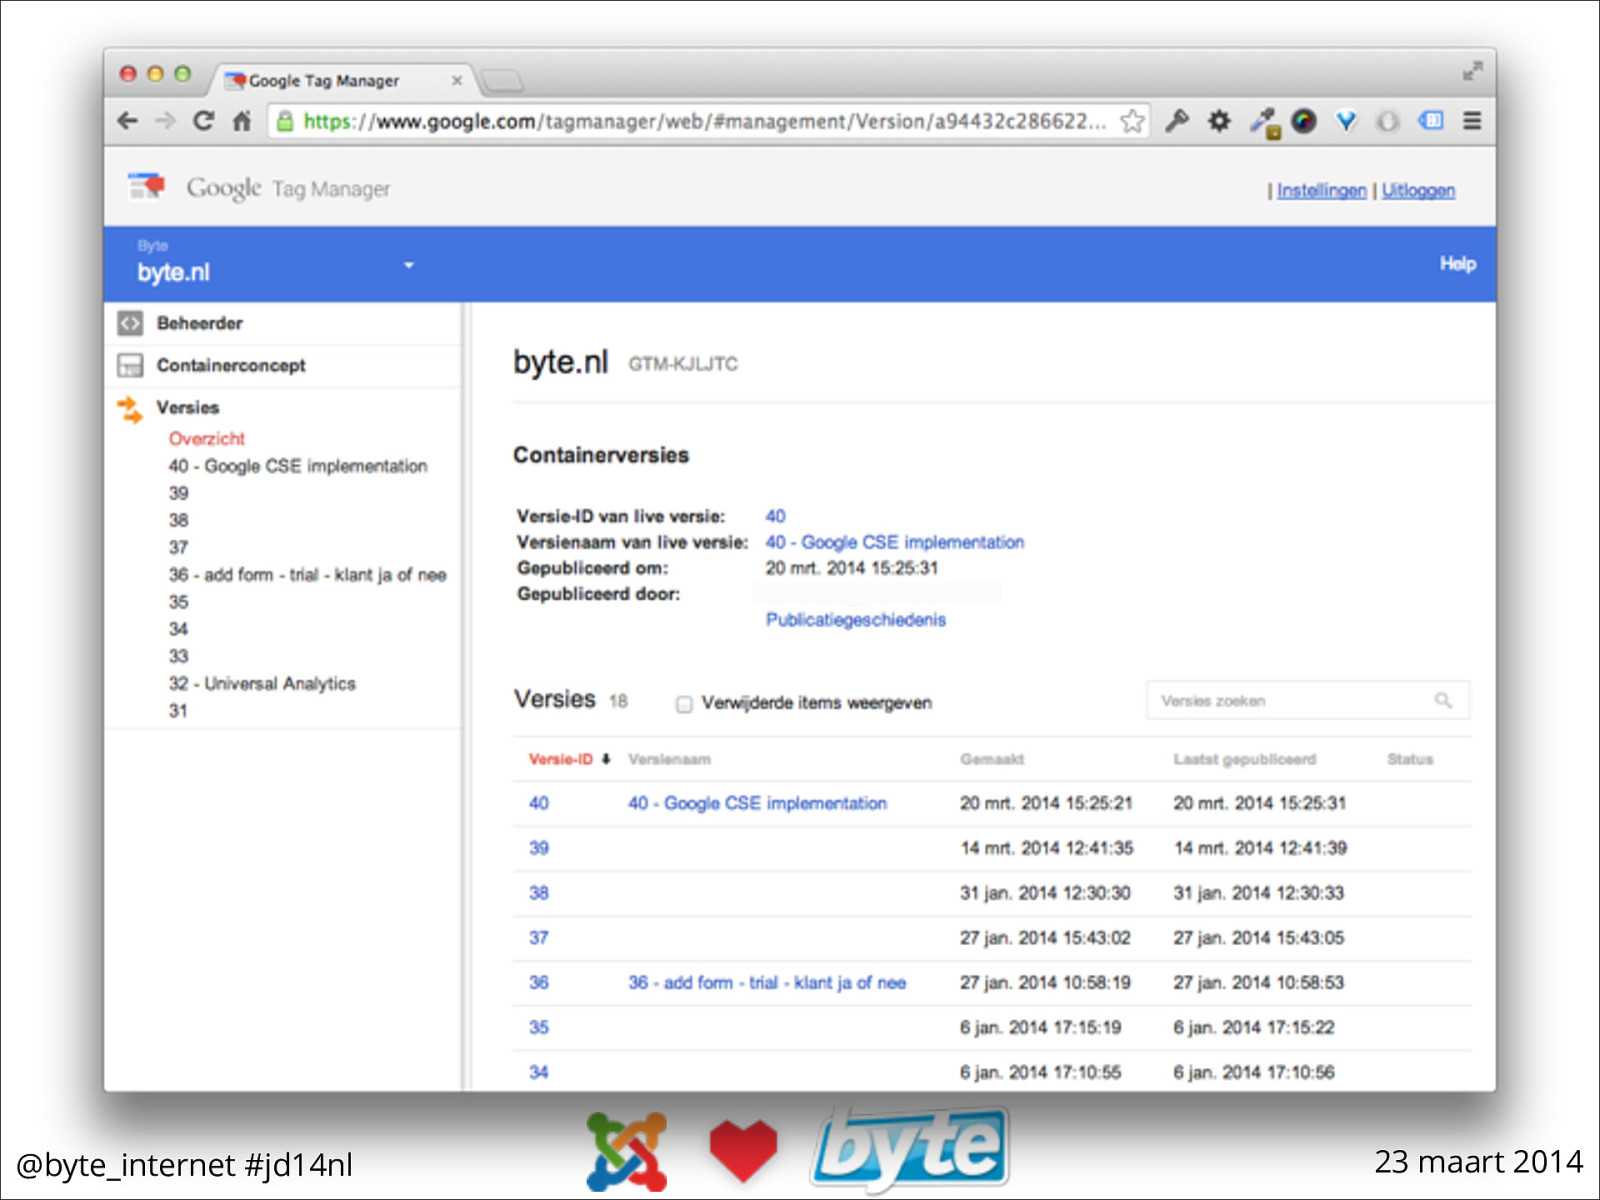
Task: Open the browser home page icon
Action: tap(241, 121)
